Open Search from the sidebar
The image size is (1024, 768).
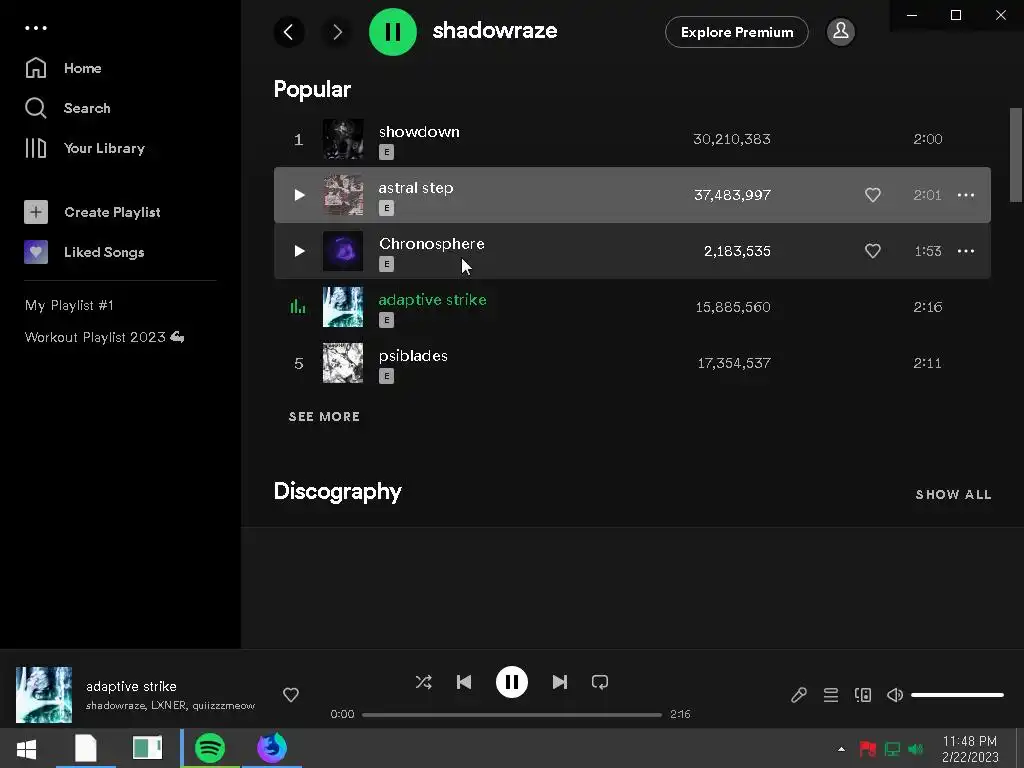(x=68, y=108)
